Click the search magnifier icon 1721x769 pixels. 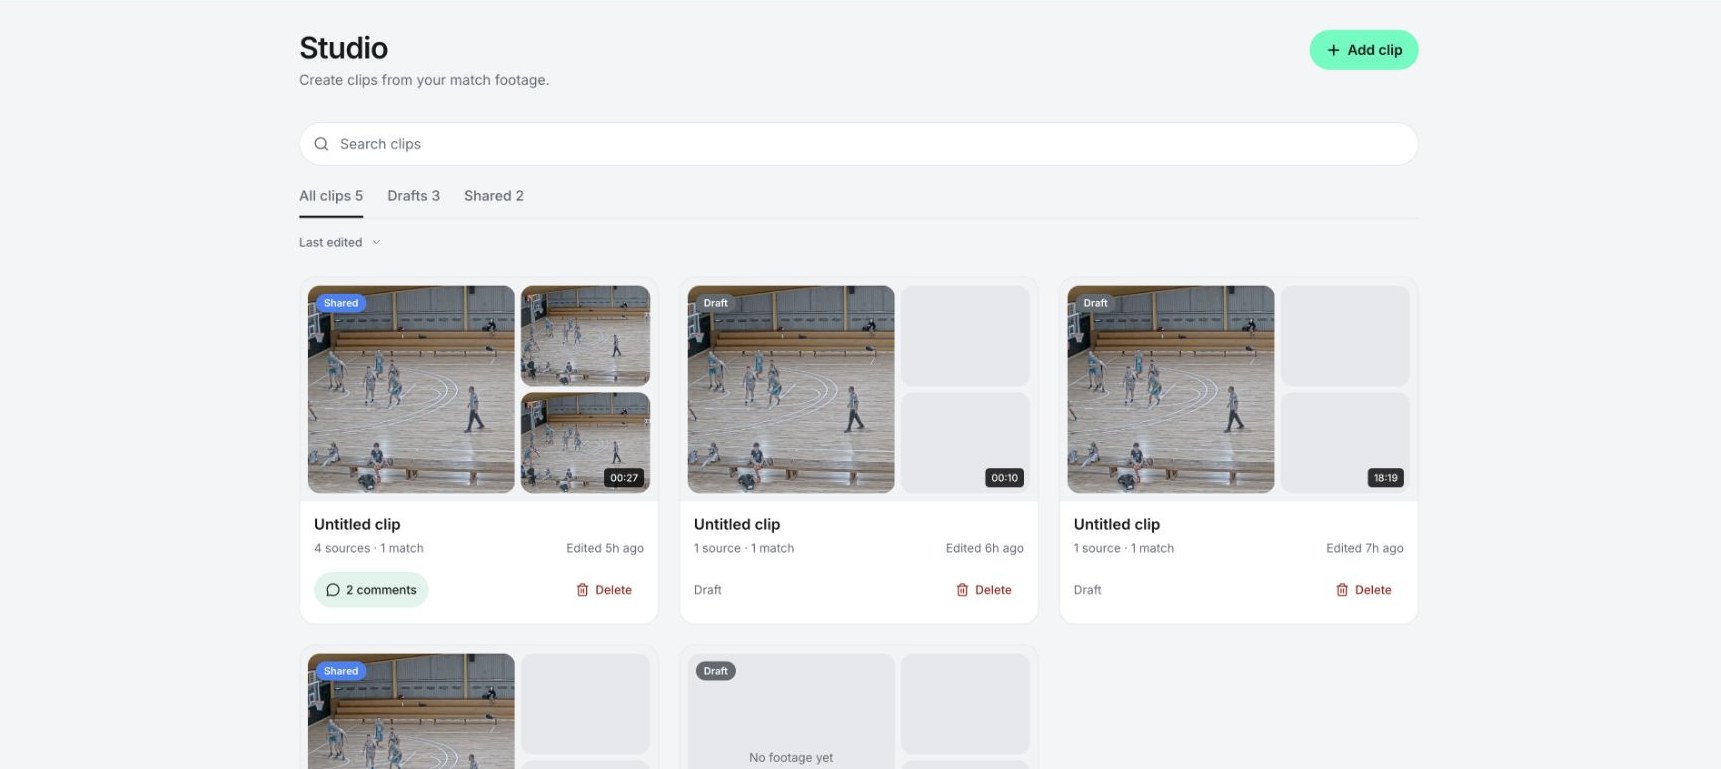321,144
